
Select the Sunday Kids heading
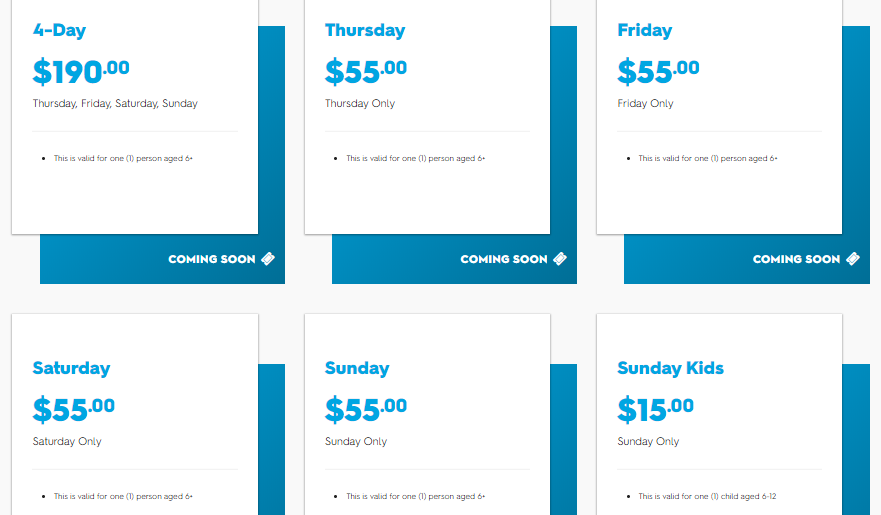coord(671,368)
